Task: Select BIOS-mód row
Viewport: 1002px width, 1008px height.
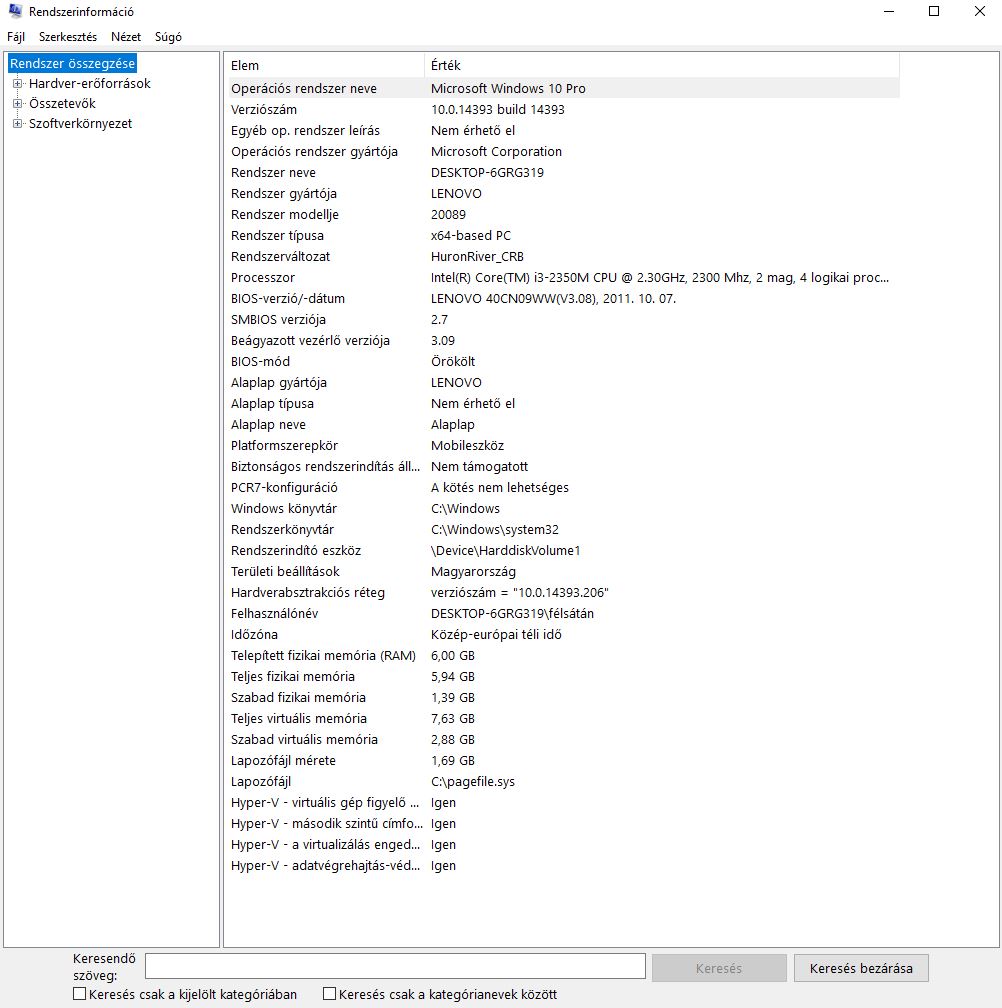Action: [x=564, y=361]
